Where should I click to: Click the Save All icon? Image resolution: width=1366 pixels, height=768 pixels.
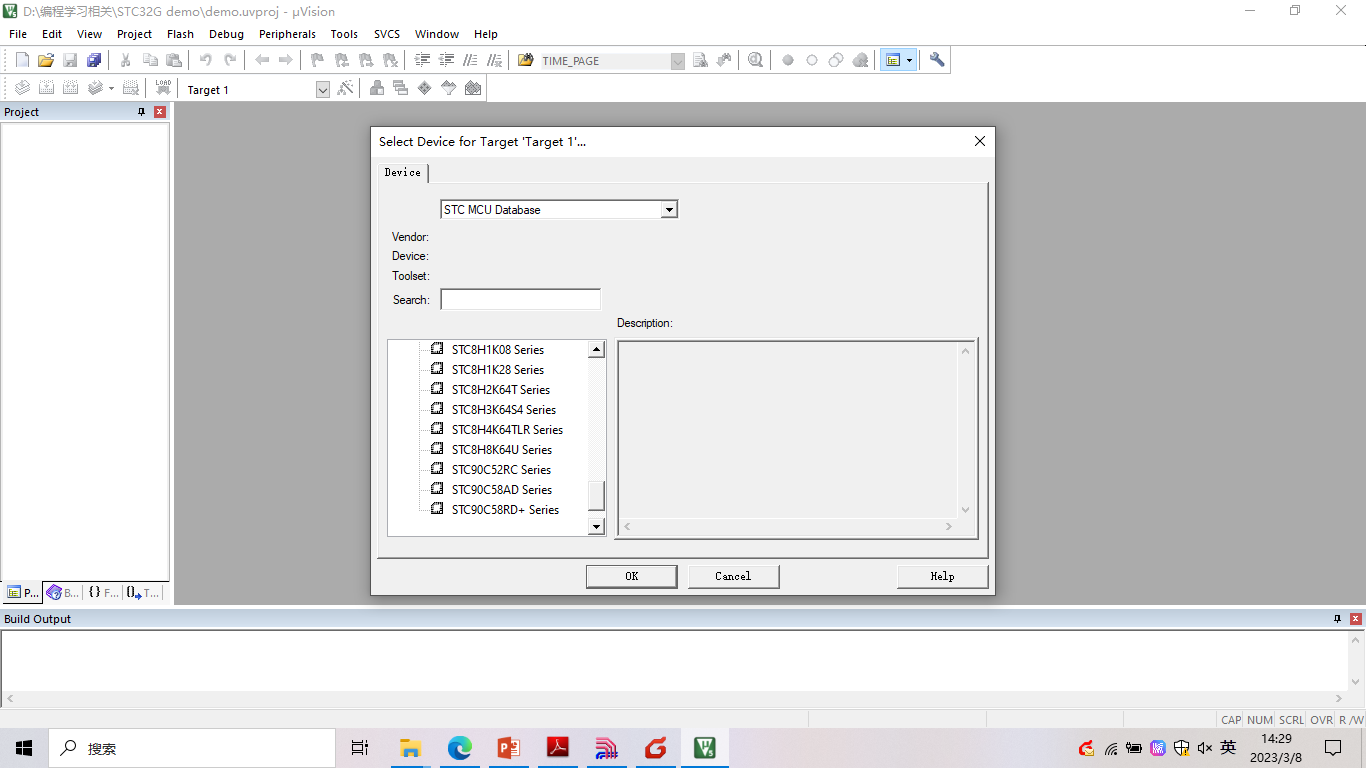click(x=94, y=60)
